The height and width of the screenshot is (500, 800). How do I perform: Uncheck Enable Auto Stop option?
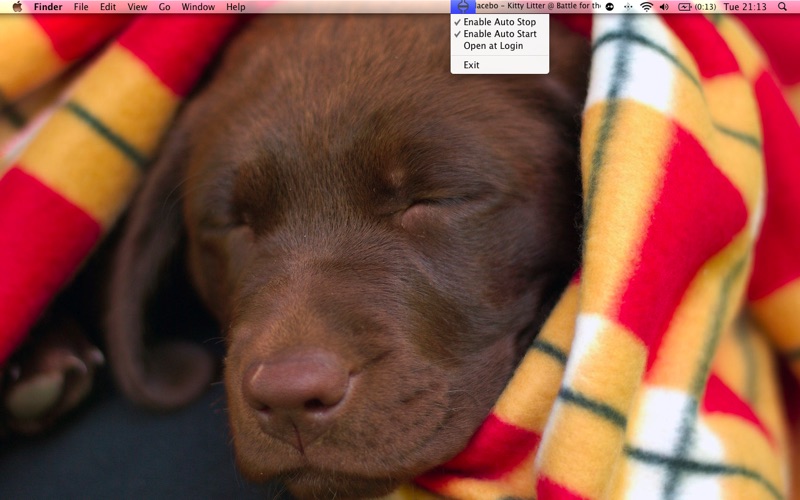point(499,22)
